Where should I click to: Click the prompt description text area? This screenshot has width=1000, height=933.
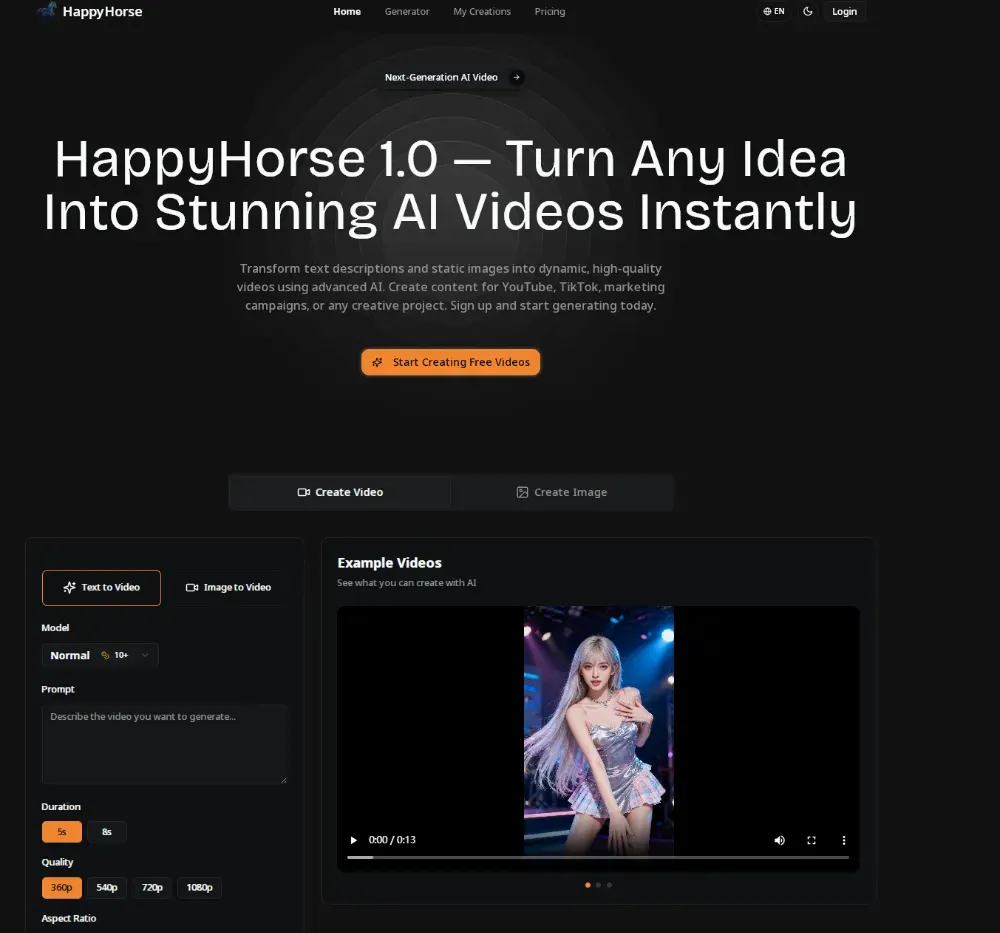tap(165, 744)
